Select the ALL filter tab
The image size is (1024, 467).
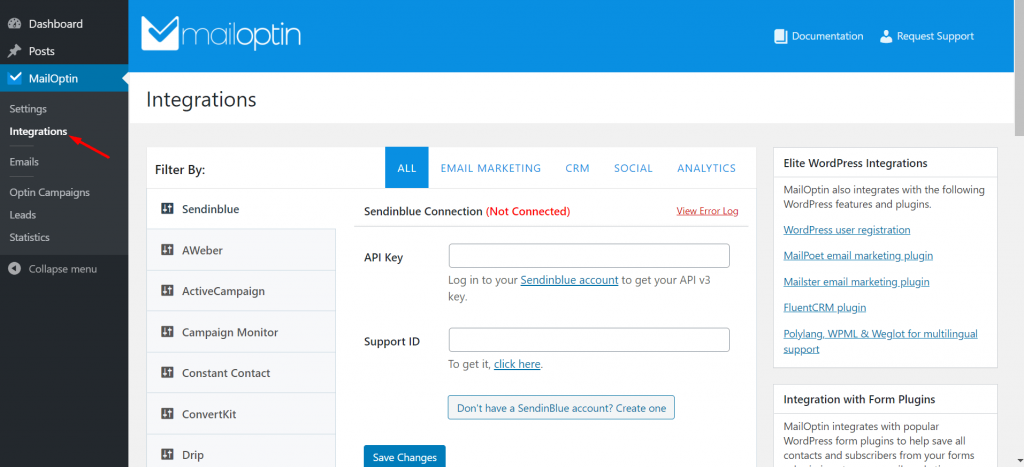pyautogui.click(x=407, y=168)
